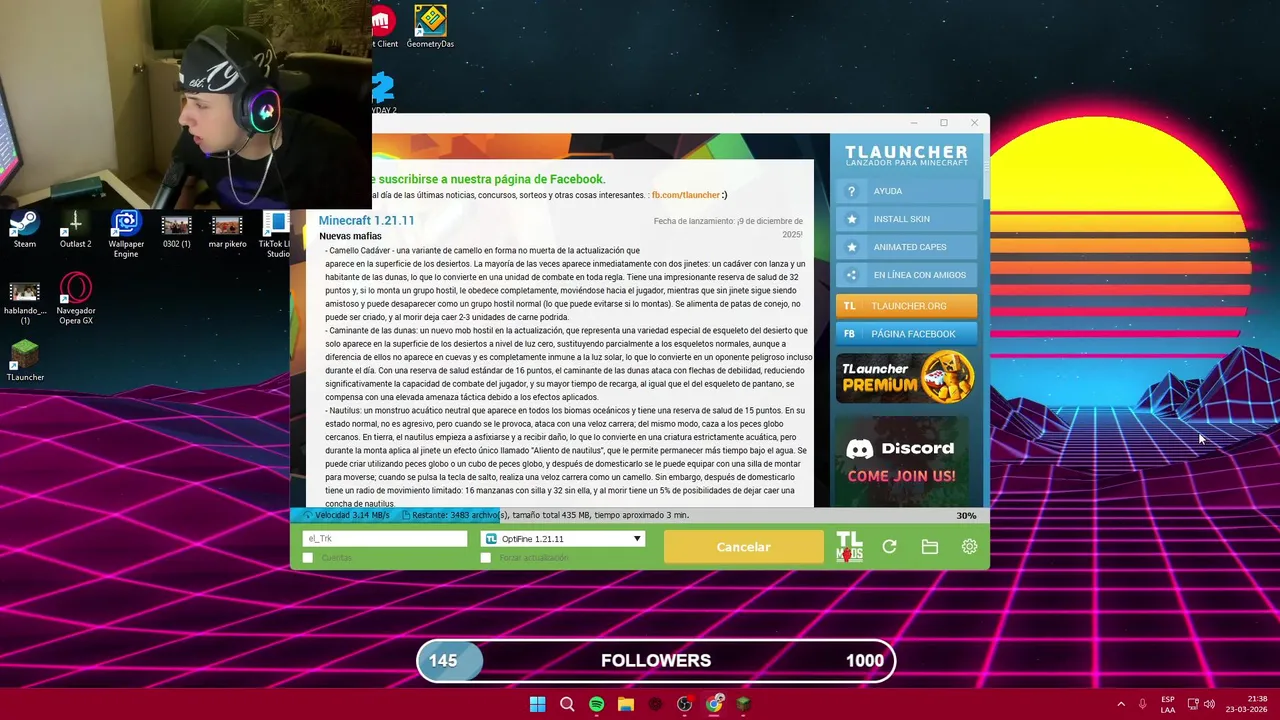Open Windows Start menu
Viewport: 1280px width, 720px height.
(x=537, y=704)
